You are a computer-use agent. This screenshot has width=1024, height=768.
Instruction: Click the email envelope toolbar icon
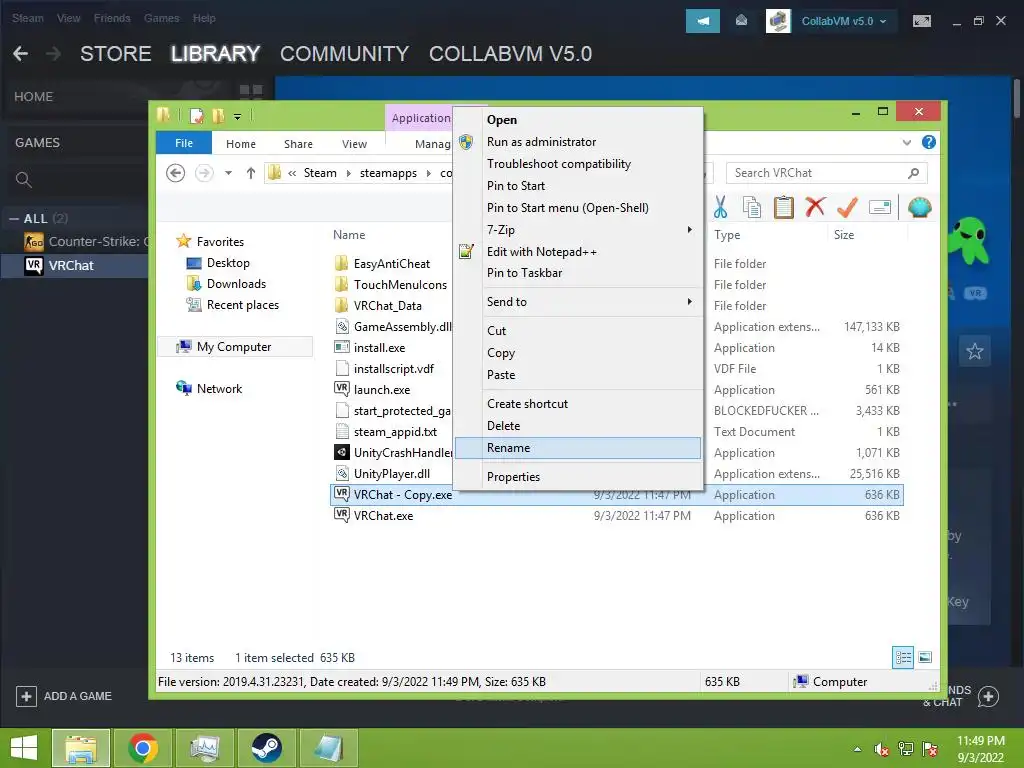coord(880,208)
